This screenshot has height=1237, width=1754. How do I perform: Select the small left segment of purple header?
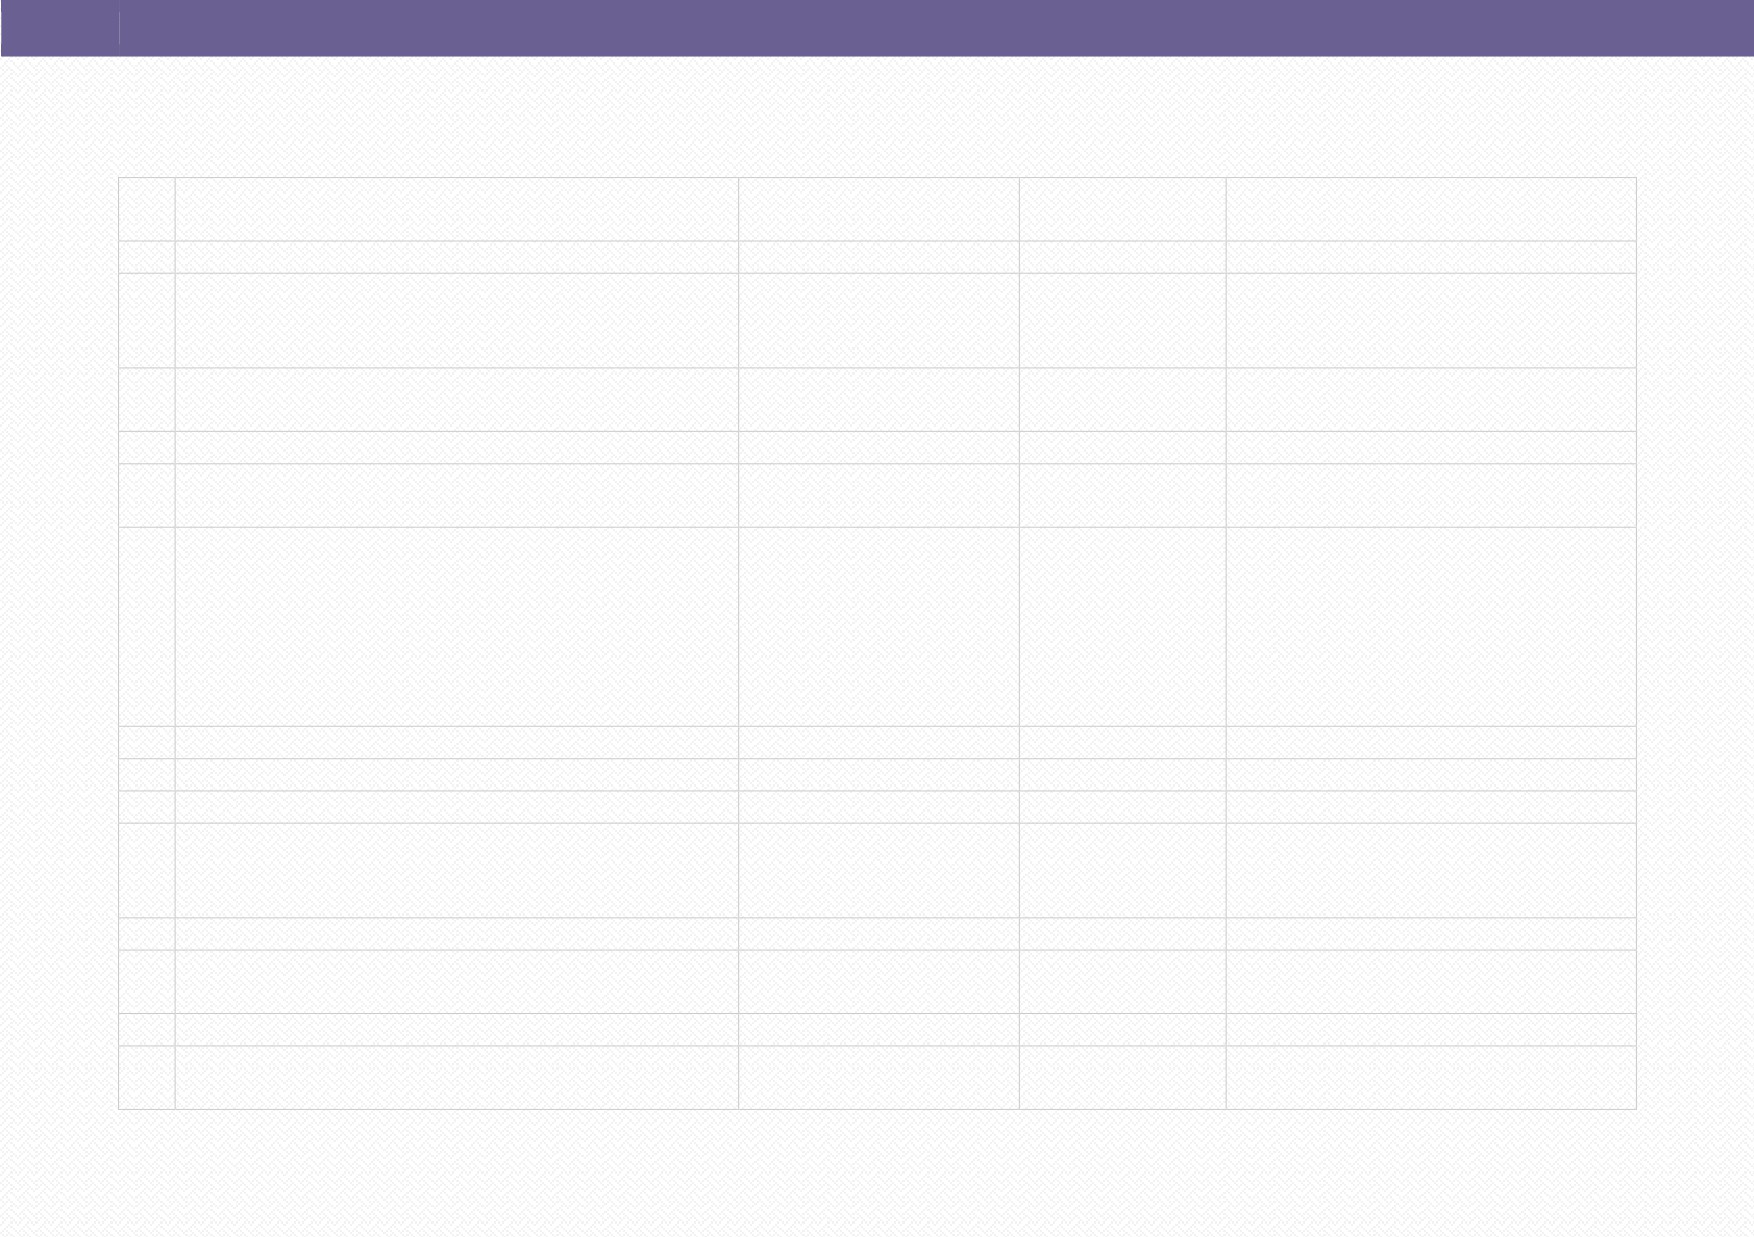point(60,28)
